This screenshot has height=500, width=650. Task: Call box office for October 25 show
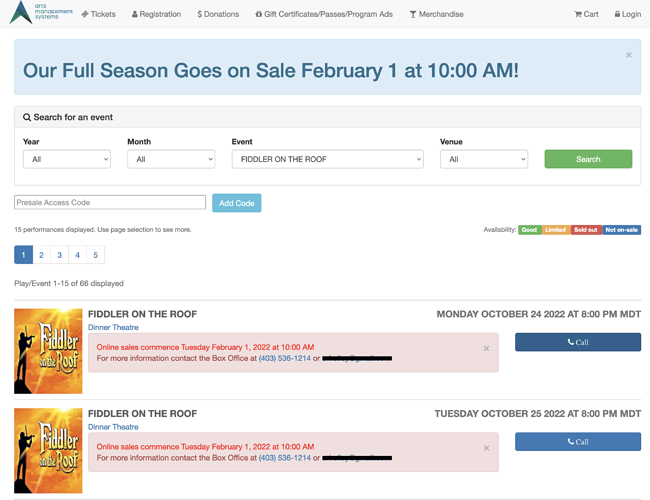click(x=578, y=442)
